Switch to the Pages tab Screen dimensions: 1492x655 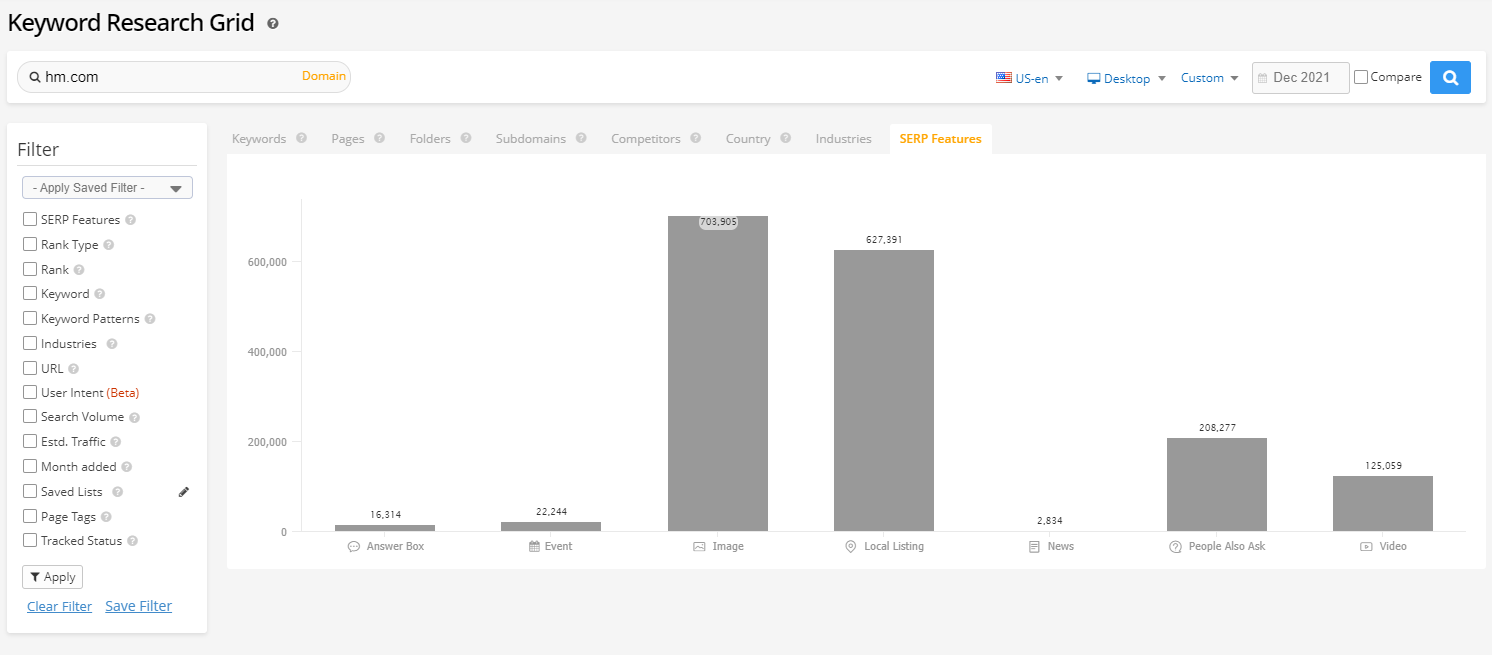pos(347,139)
